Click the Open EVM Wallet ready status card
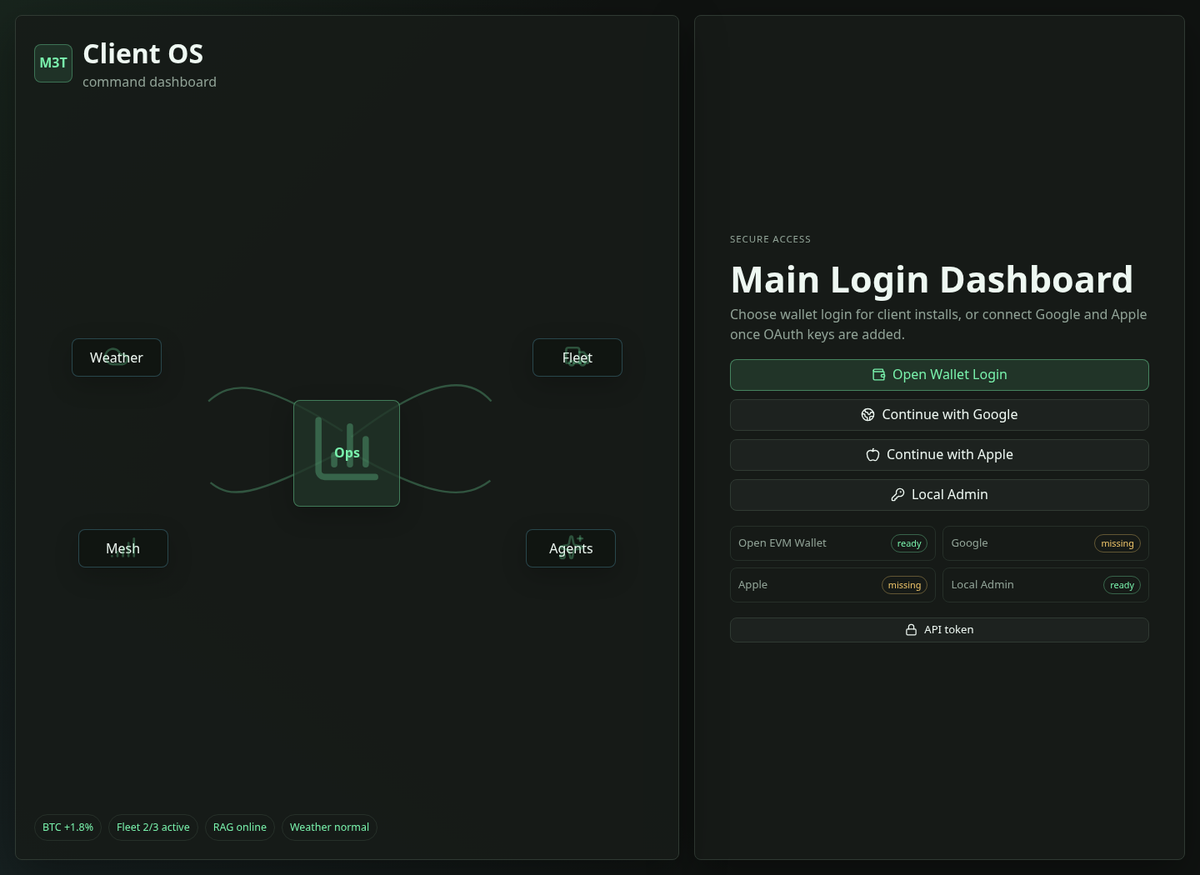The width and height of the screenshot is (1200, 875). click(x=833, y=543)
